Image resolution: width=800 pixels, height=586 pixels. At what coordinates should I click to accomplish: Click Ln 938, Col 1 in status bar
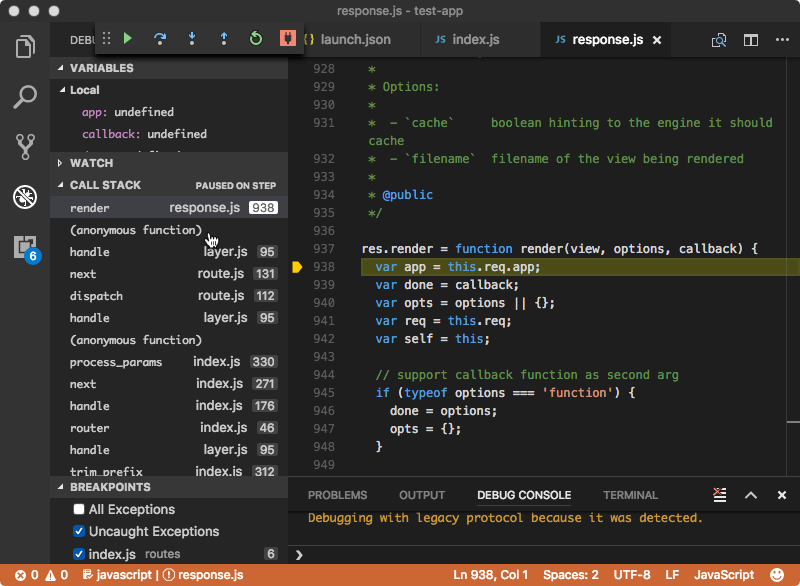[490, 575]
